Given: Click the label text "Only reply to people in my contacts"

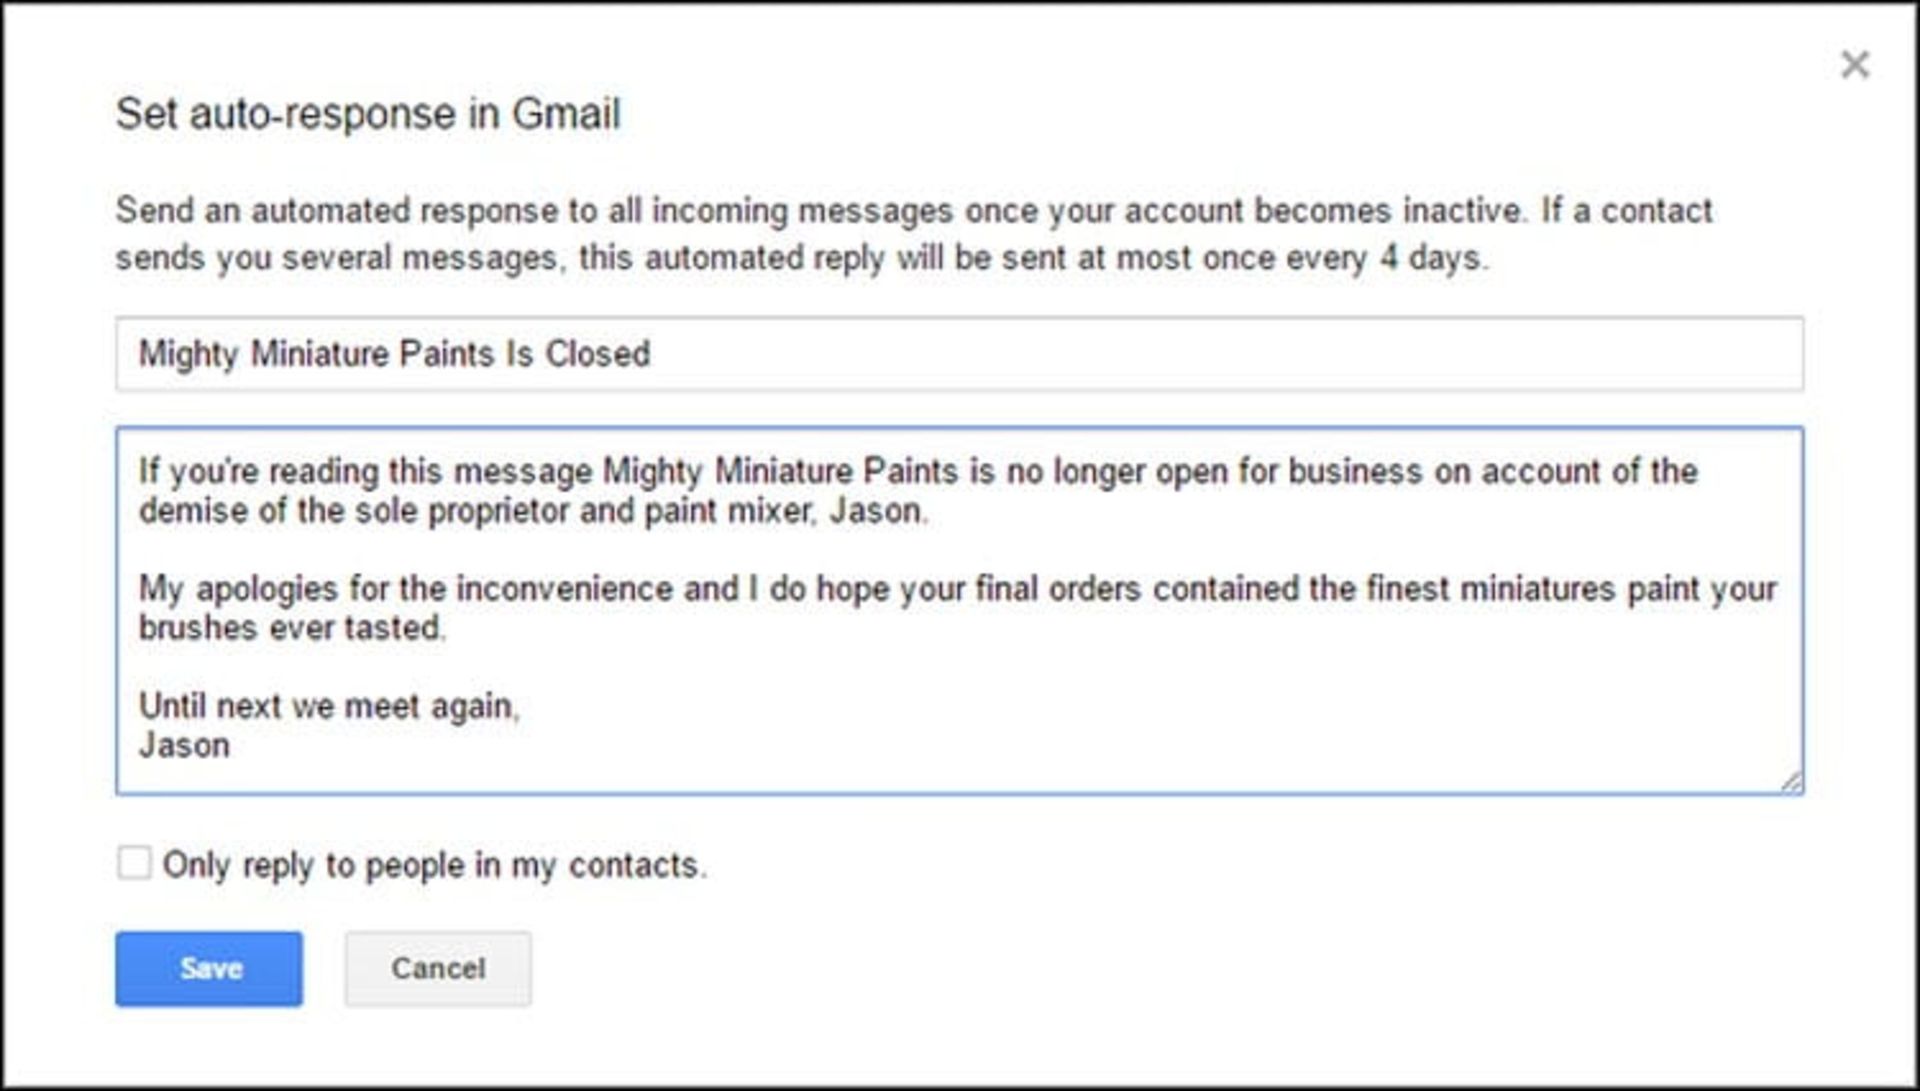Looking at the screenshot, I should point(434,865).
